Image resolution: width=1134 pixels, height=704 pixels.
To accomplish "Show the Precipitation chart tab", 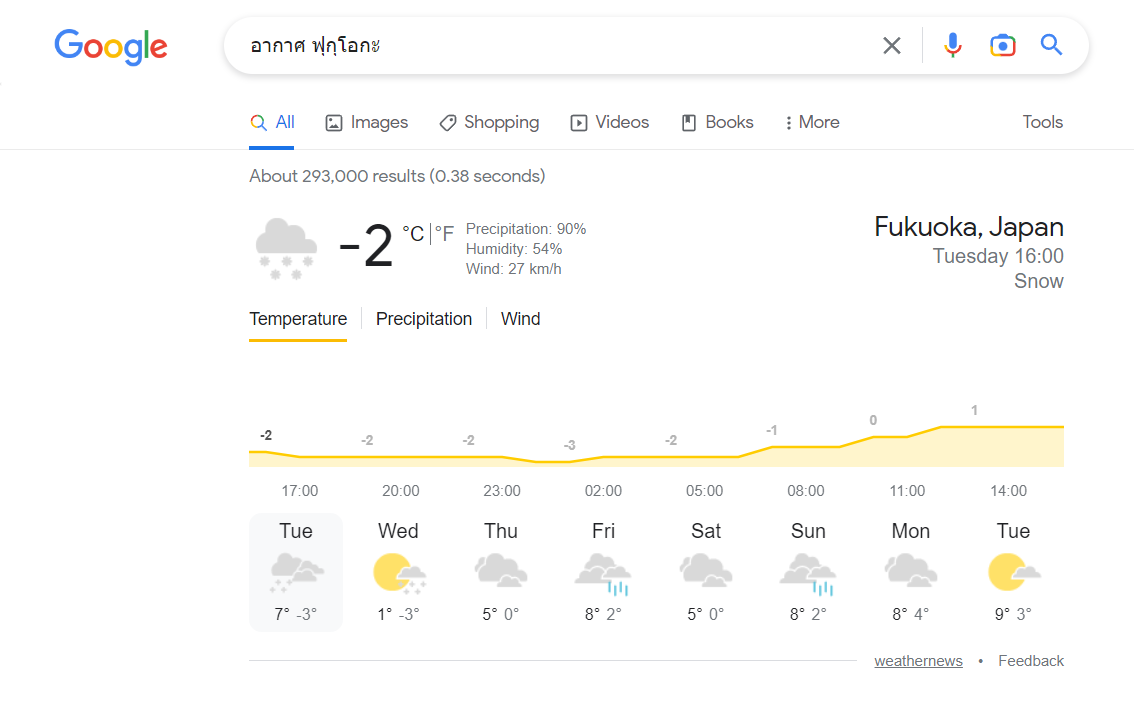I will tap(424, 319).
